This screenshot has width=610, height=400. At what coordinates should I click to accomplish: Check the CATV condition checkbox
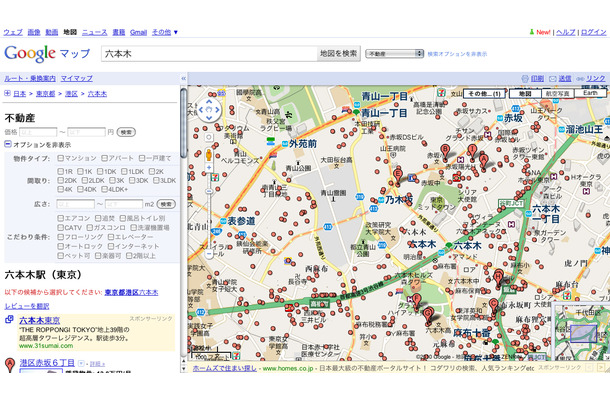[60, 227]
